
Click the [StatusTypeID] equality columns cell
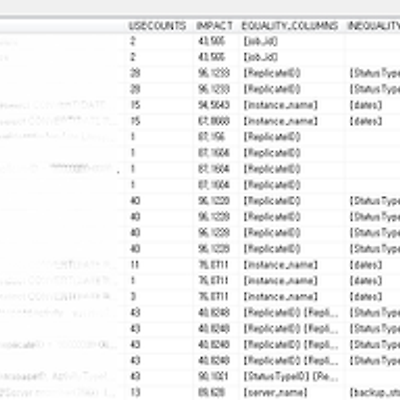coord(291,376)
